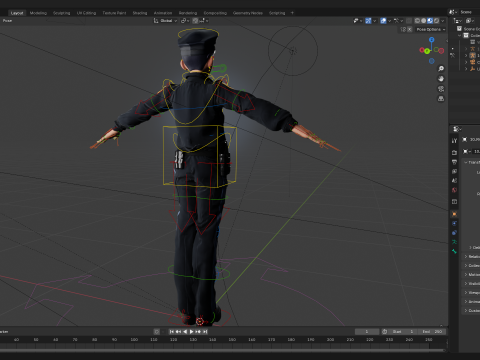This screenshot has height=360, width=480.
Task: Open the Output properties tab
Action: point(454,162)
